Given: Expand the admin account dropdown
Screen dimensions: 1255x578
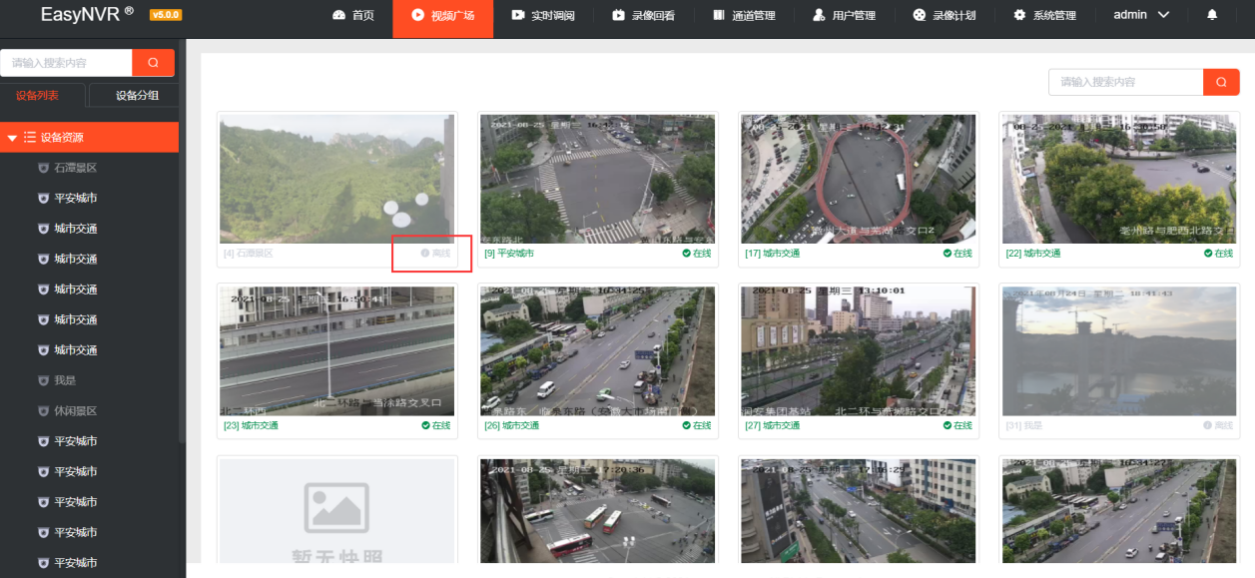Looking at the screenshot, I should [1141, 15].
